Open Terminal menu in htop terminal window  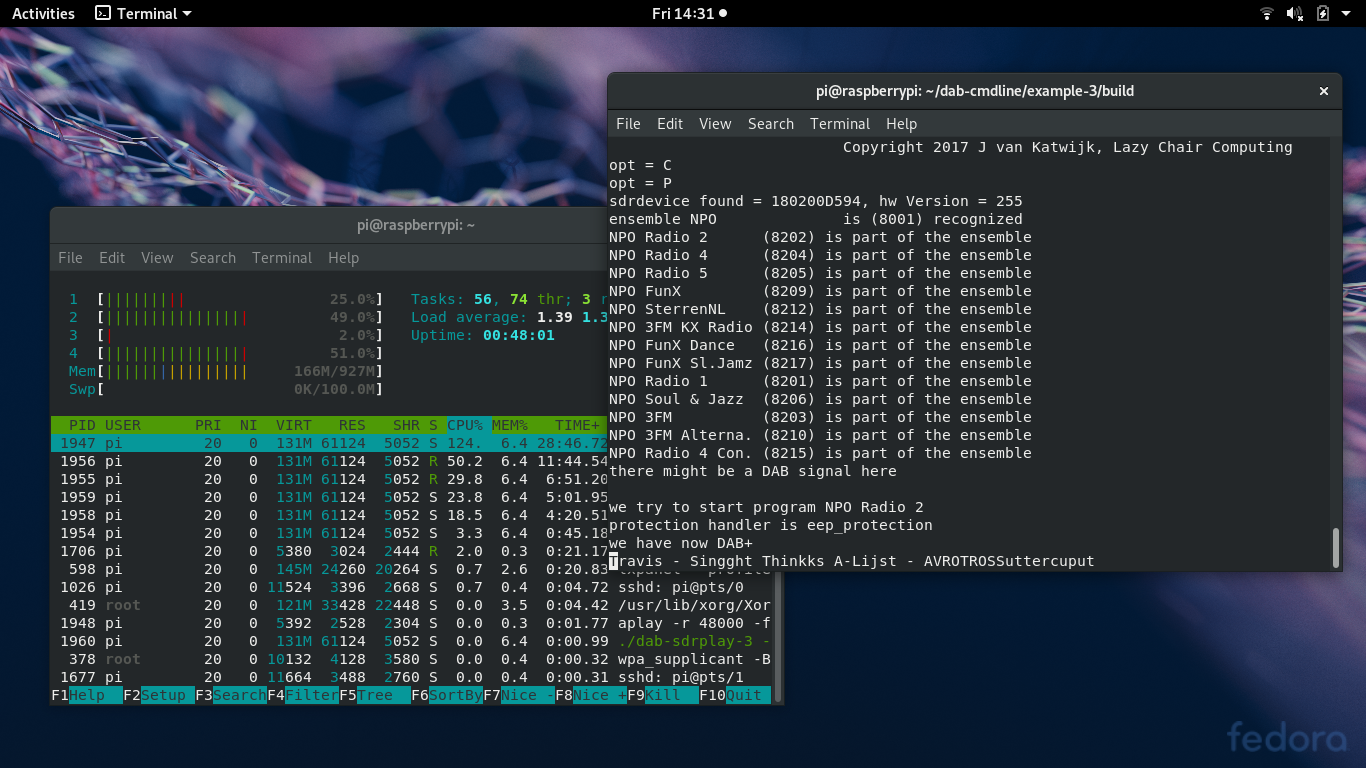click(x=282, y=258)
